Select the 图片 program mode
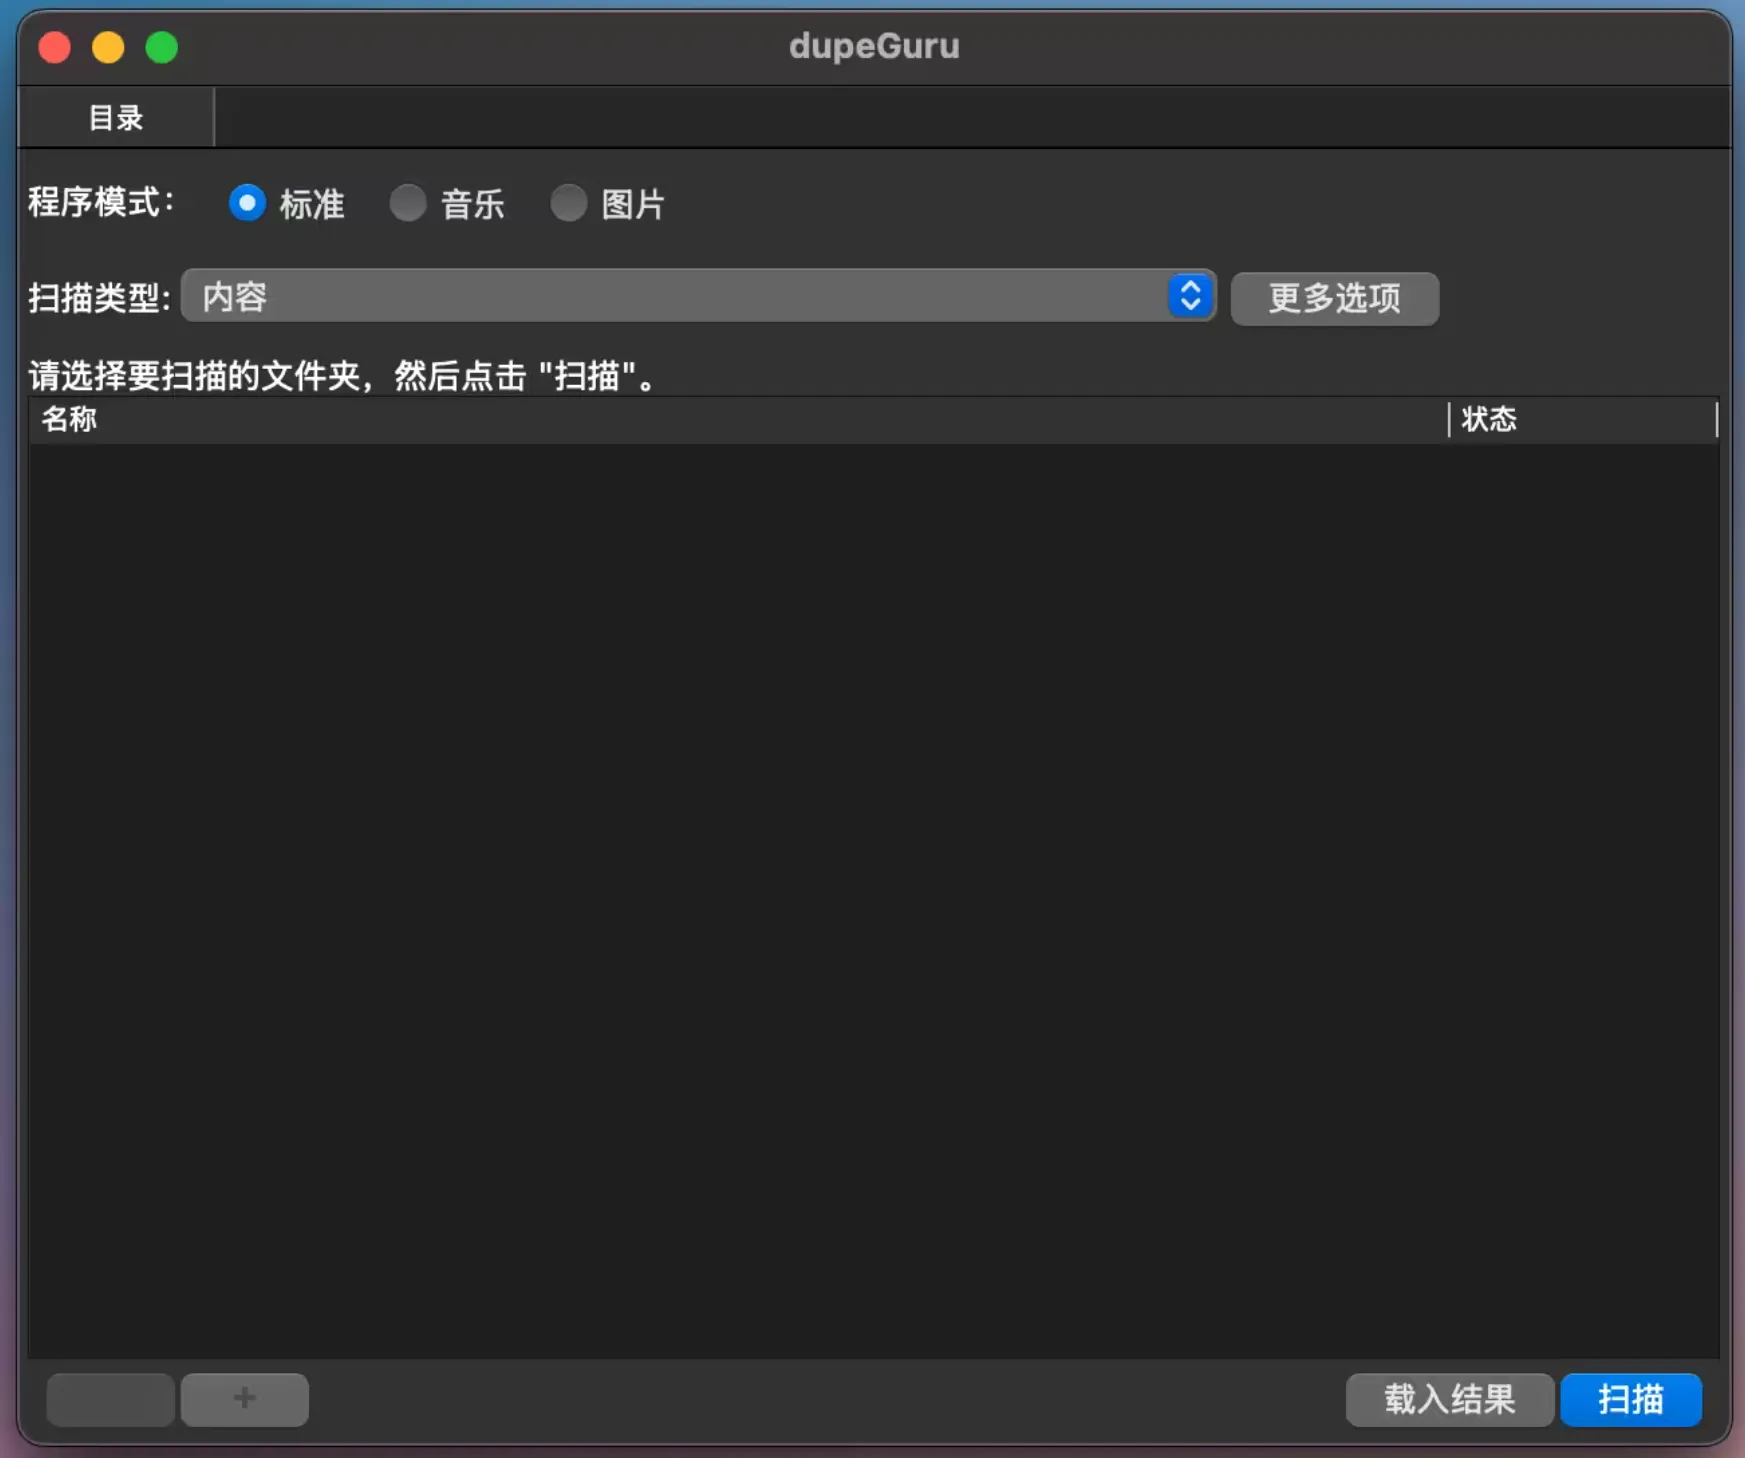This screenshot has height=1458, width=1745. (569, 203)
